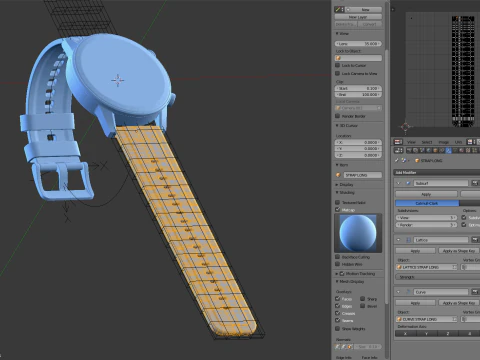
Task: Collapse the 3D Cursor panel
Action: pyautogui.click(x=337, y=125)
